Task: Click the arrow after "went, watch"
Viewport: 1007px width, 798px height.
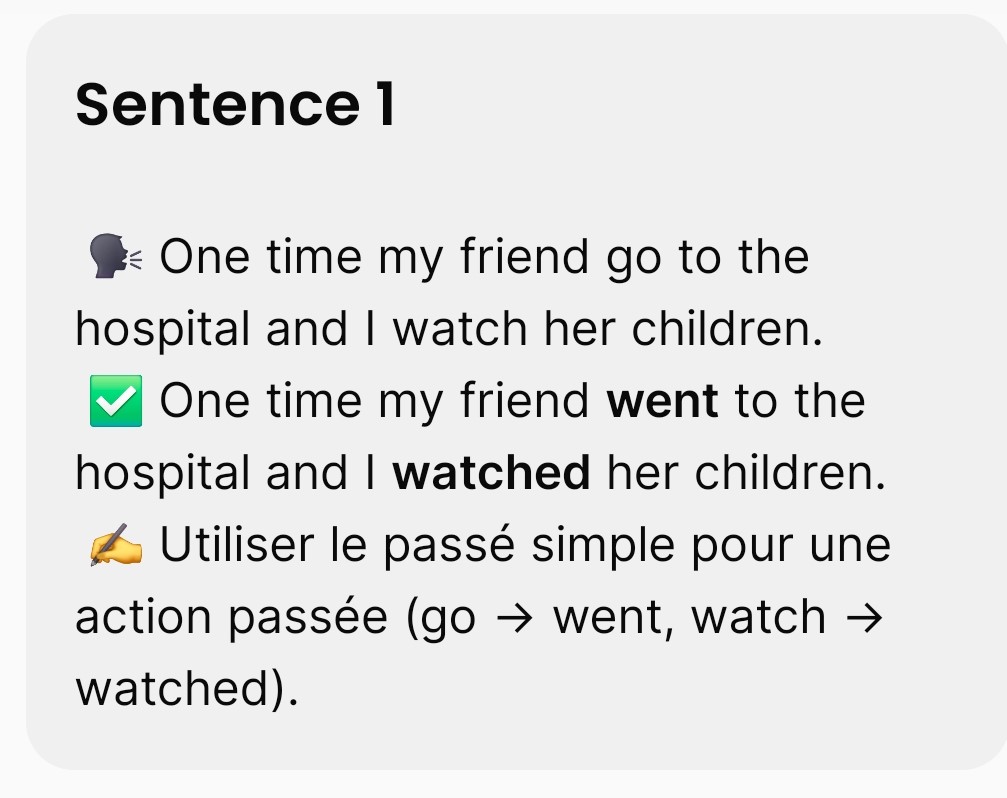Action: [x=866, y=618]
